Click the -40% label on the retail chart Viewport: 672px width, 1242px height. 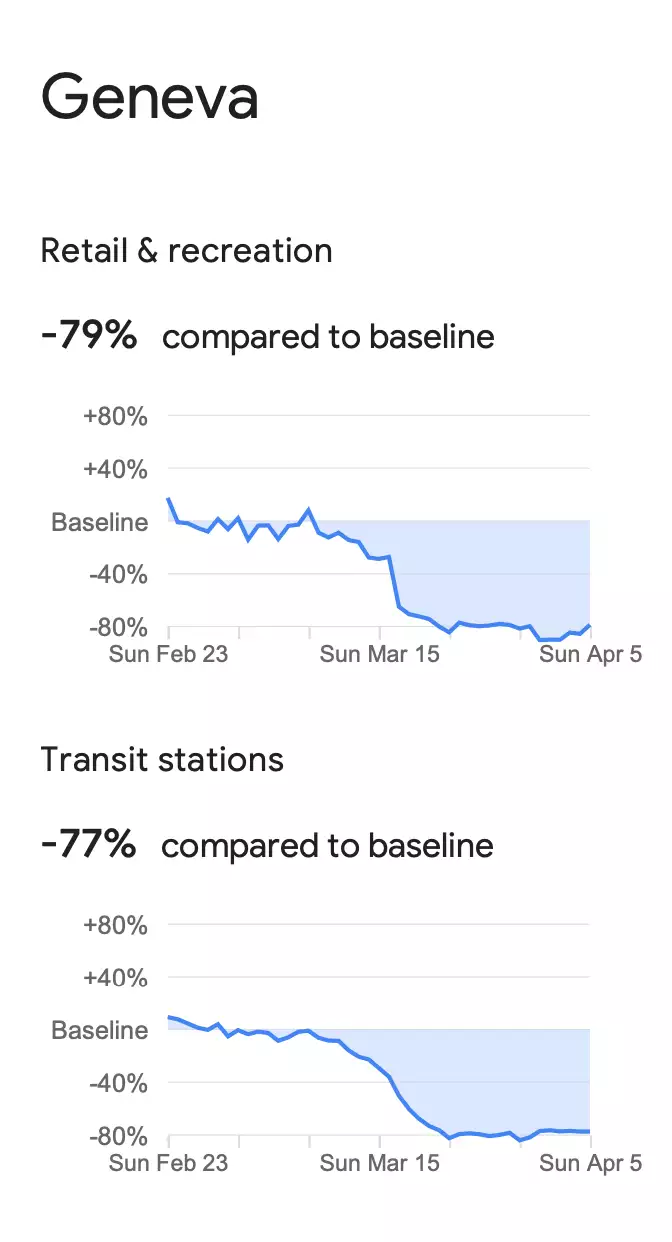118,575
